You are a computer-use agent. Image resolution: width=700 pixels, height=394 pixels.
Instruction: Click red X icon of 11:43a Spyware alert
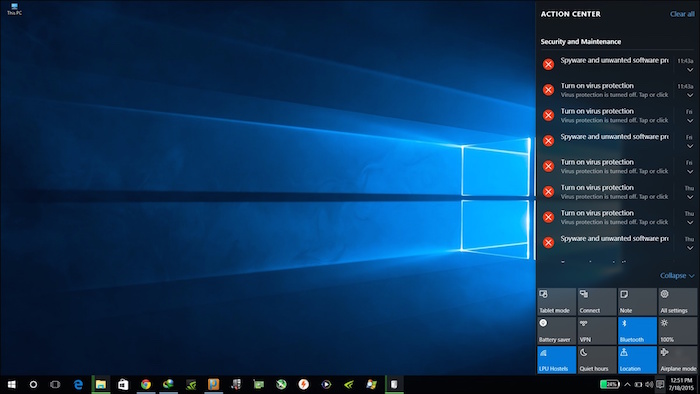pyautogui.click(x=548, y=64)
